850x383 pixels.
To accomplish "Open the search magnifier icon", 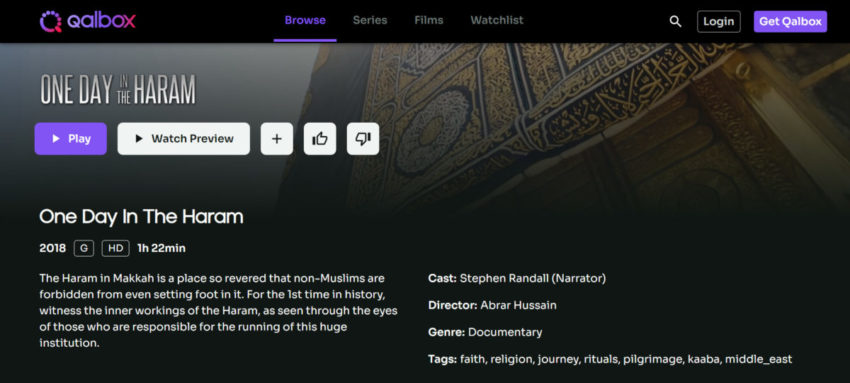I will (x=675, y=22).
